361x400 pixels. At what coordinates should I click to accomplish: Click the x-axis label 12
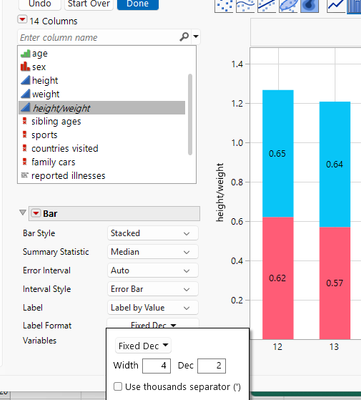277,347
